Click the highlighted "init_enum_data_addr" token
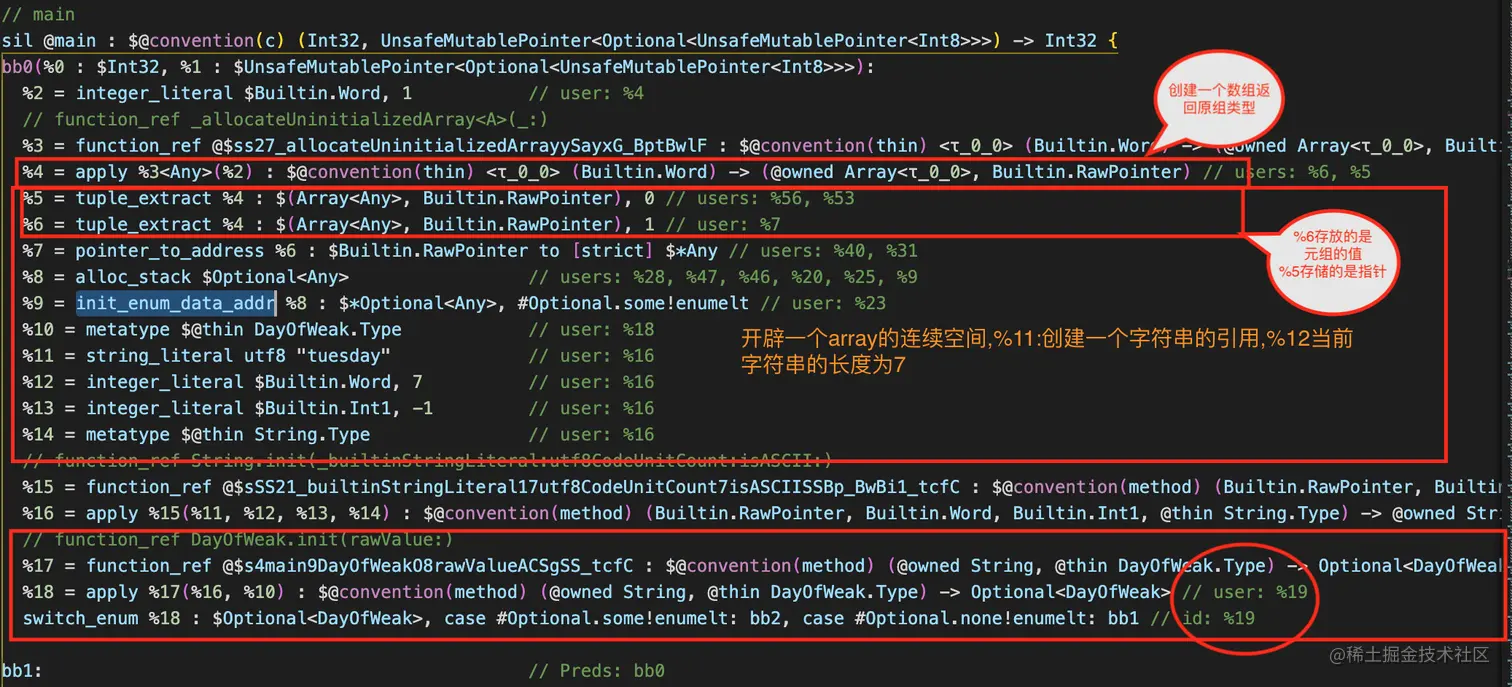Image resolution: width=1512 pixels, height=687 pixels. [175, 302]
